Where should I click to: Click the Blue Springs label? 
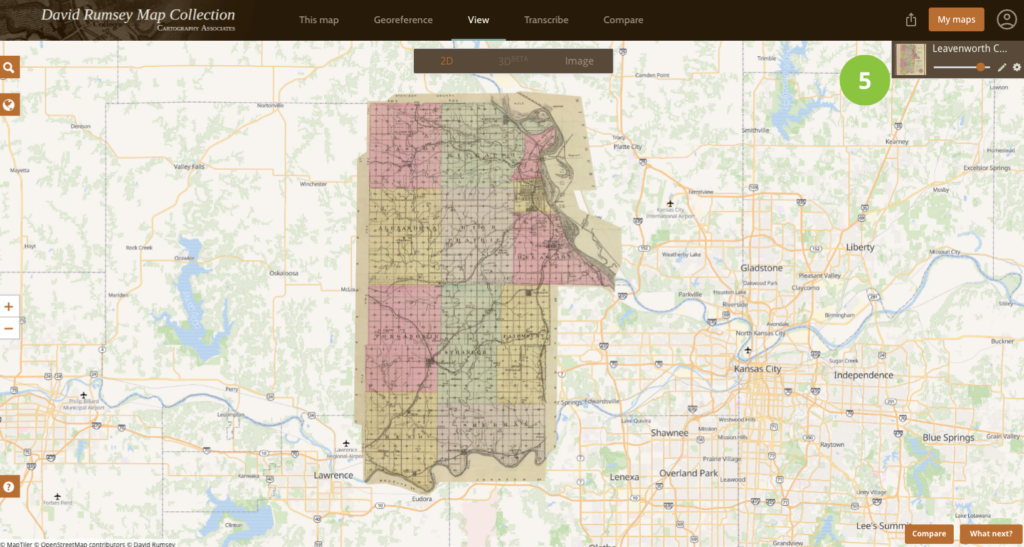(x=948, y=437)
